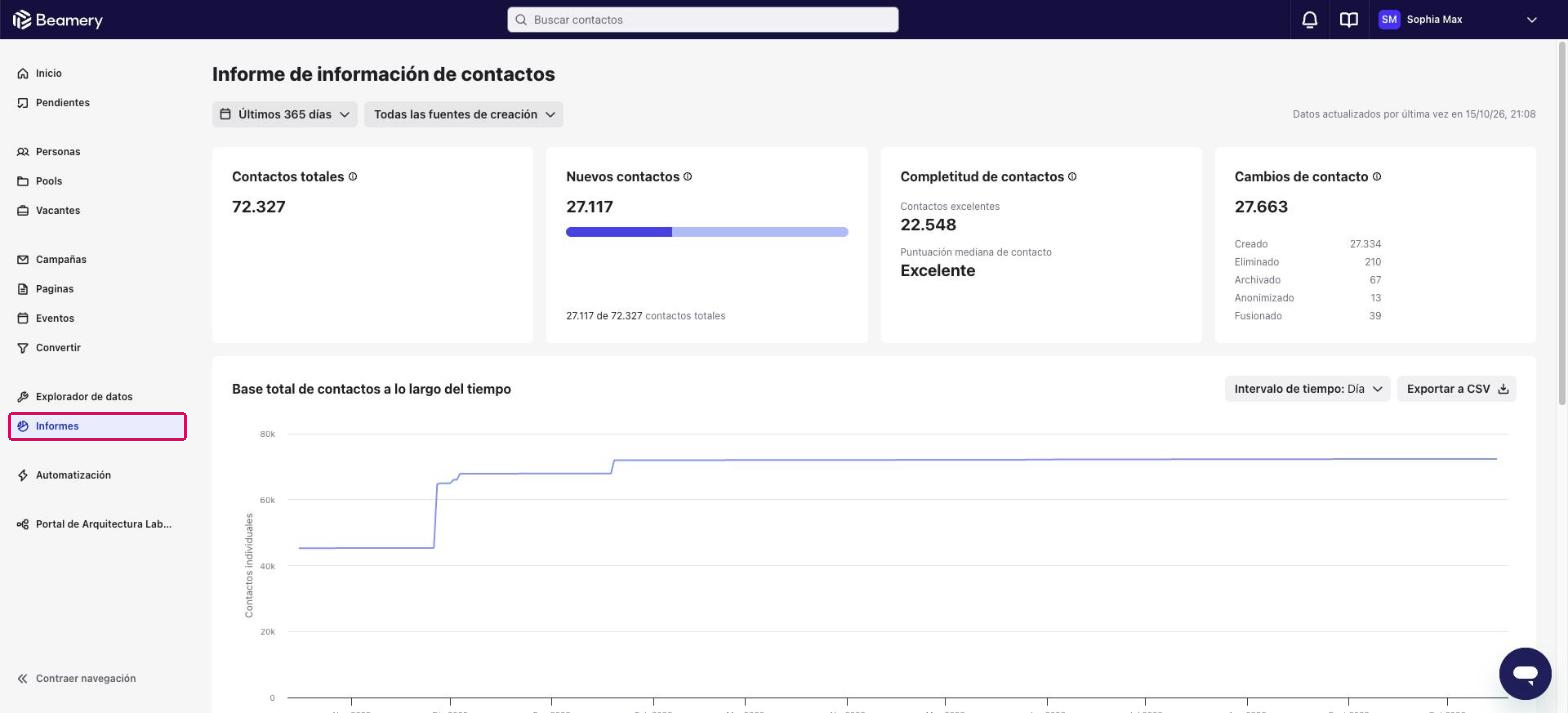Click the Beamery logo

pyautogui.click(x=57, y=20)
